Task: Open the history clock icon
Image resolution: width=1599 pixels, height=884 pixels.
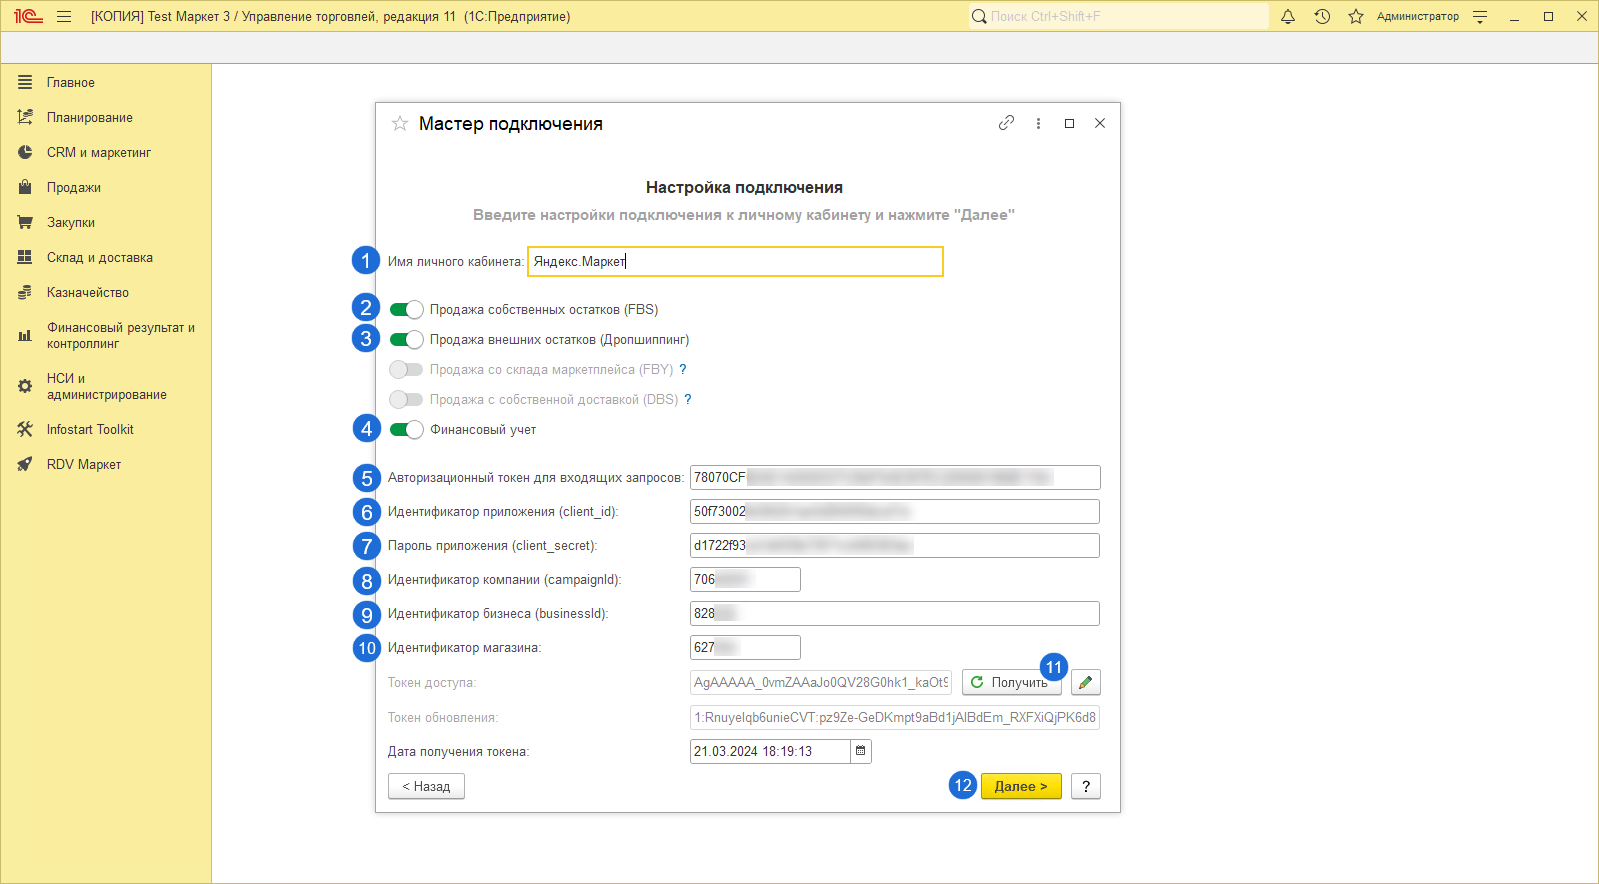Action: [1322, 16]
